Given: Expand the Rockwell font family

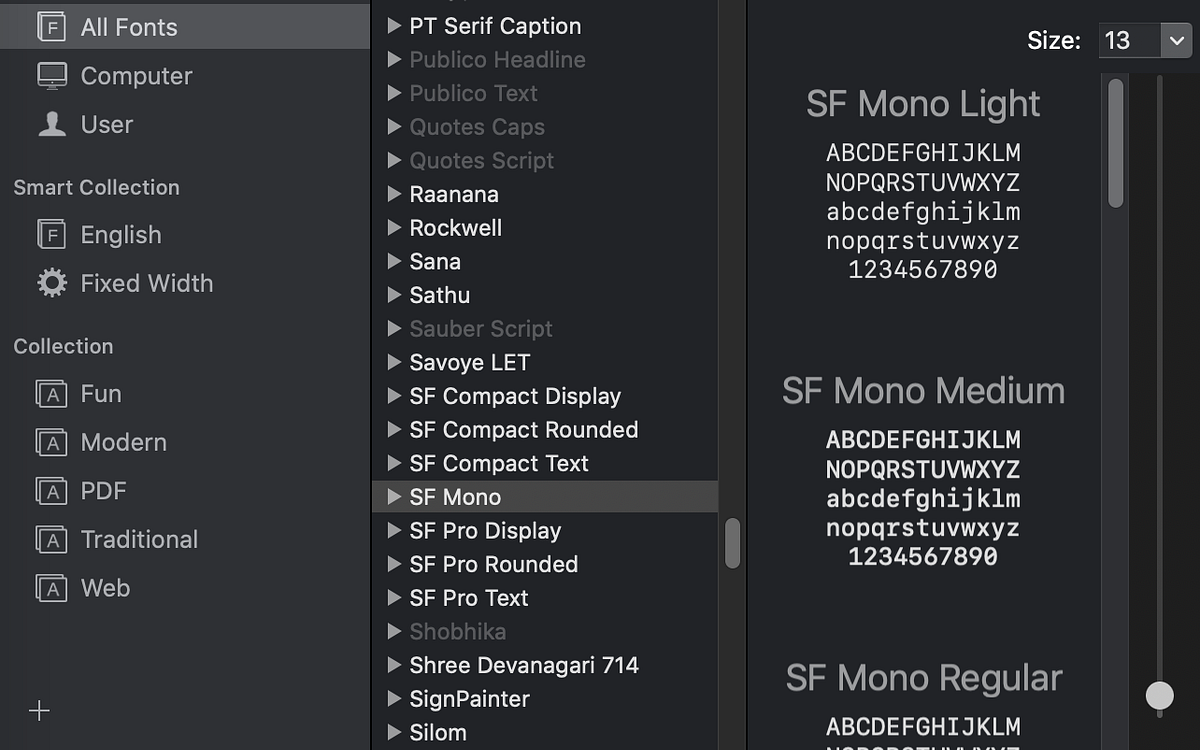Looking at the screenshot, I should [x=393, y=228].
